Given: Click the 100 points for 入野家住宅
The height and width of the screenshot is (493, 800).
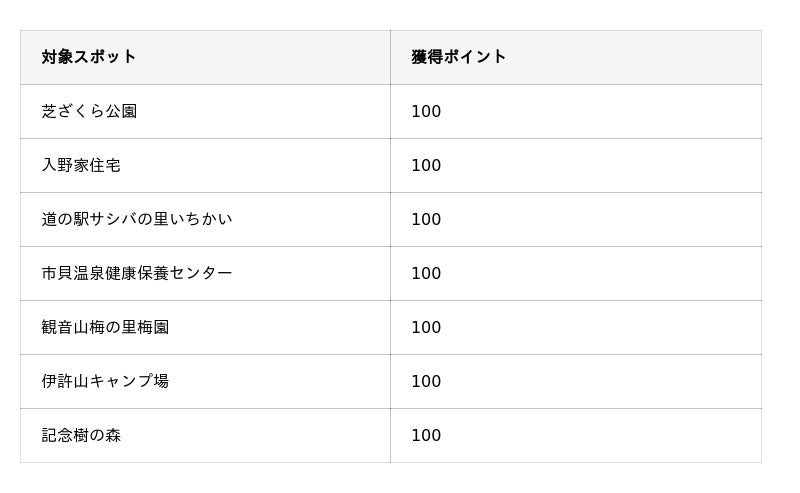Looking at the screenshot, I should pyautogui.click(x=426, y=165).
